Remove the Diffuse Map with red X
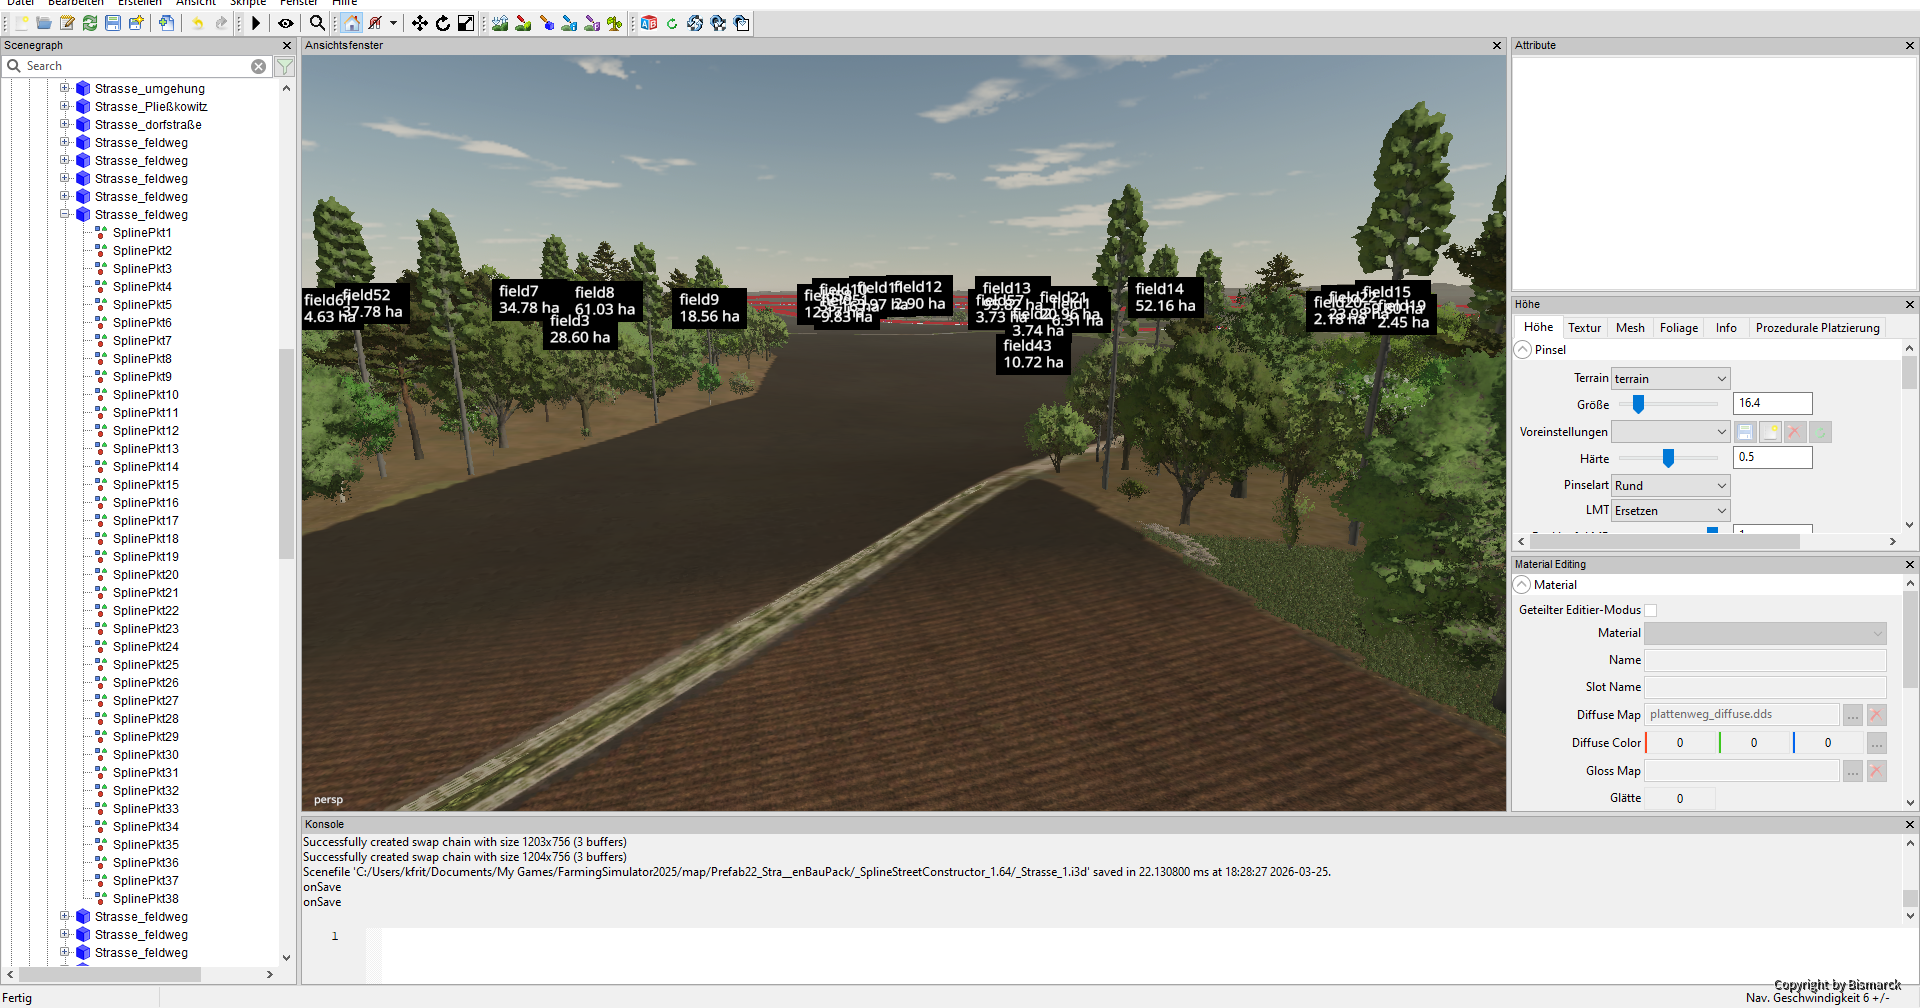 pos(1877,715)
